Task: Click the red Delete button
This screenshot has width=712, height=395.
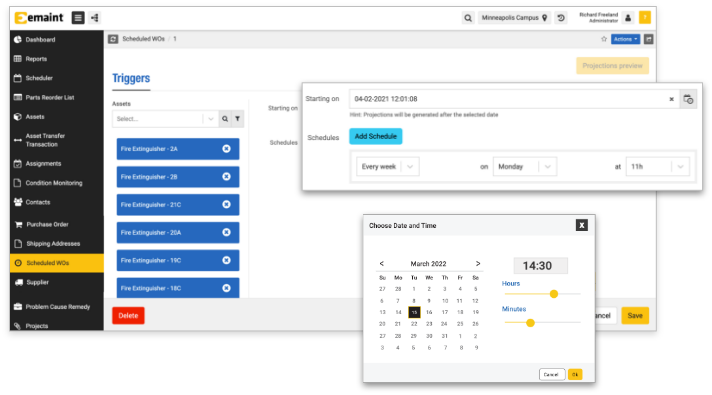Action: pos(128,316)
